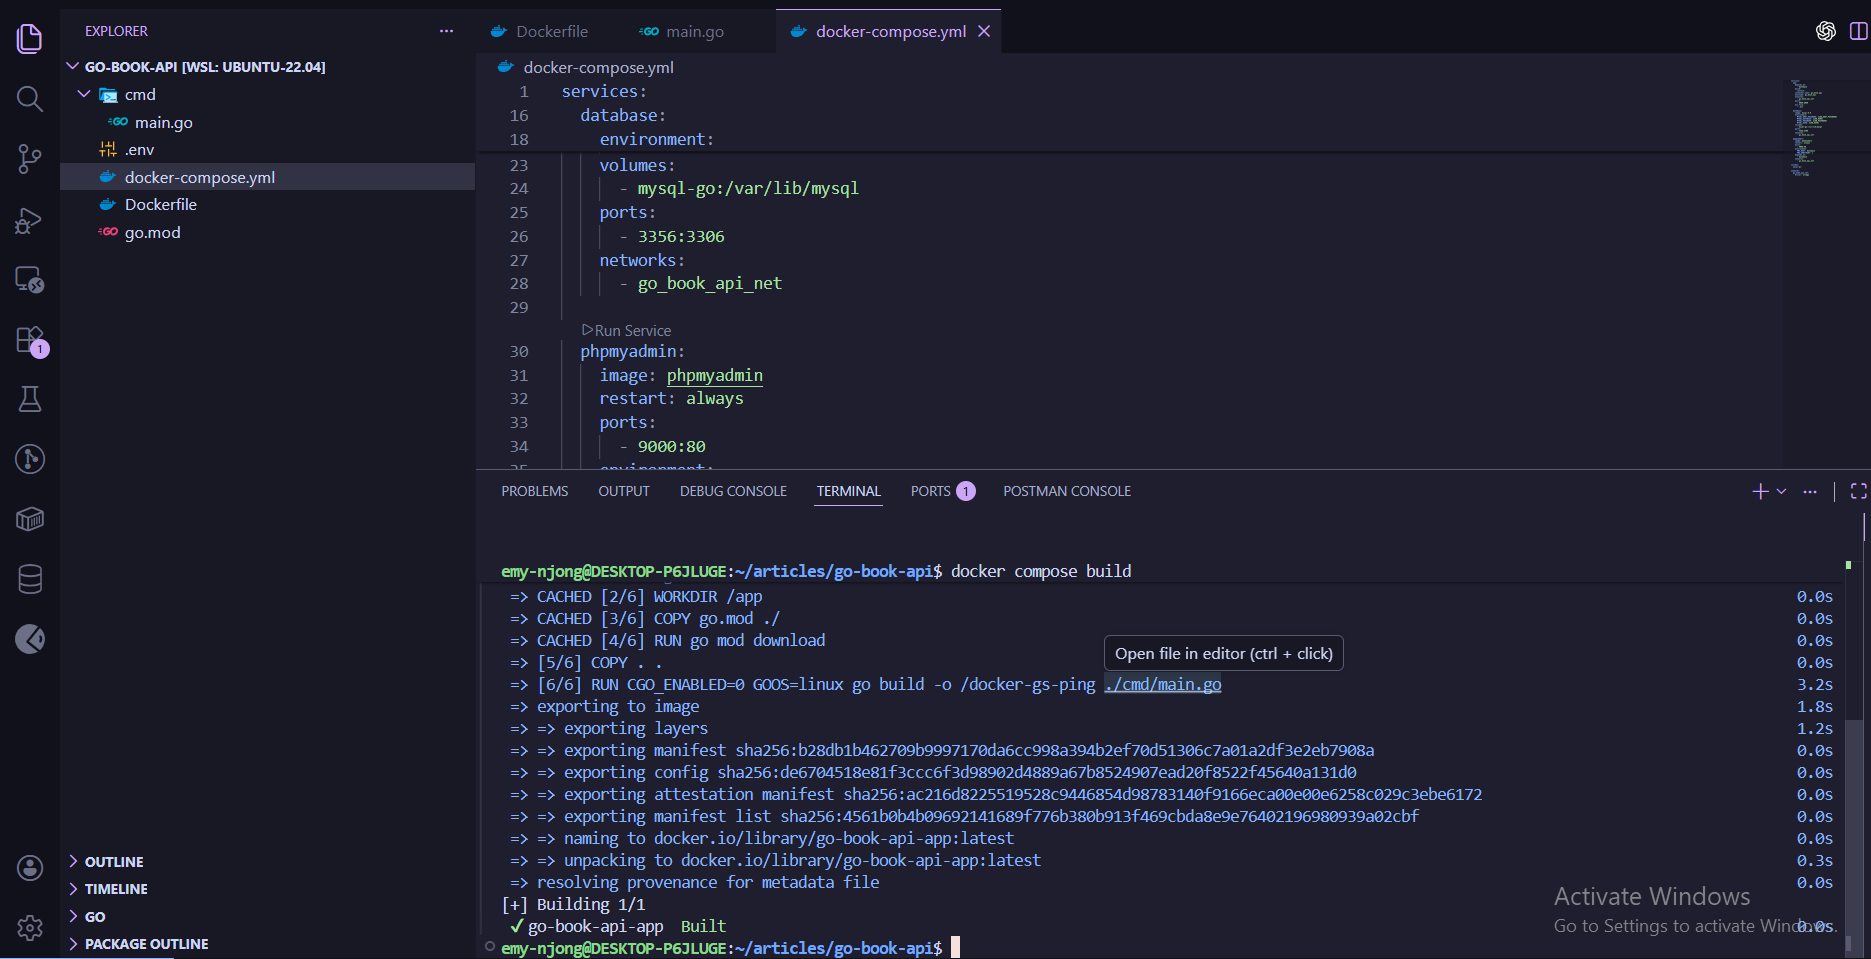Switch to the PROBLEMS panel tab
Viewport: 1871px width, 959px height.
(534, 491)
